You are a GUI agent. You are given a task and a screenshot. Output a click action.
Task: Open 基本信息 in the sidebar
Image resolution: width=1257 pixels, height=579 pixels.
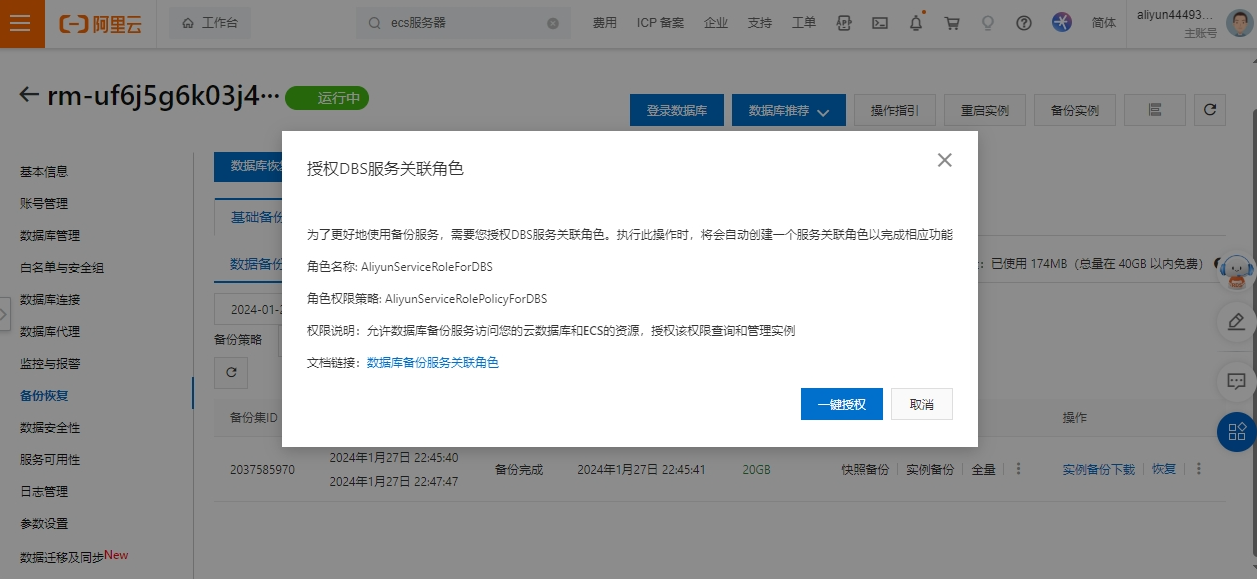click(44, 171)
